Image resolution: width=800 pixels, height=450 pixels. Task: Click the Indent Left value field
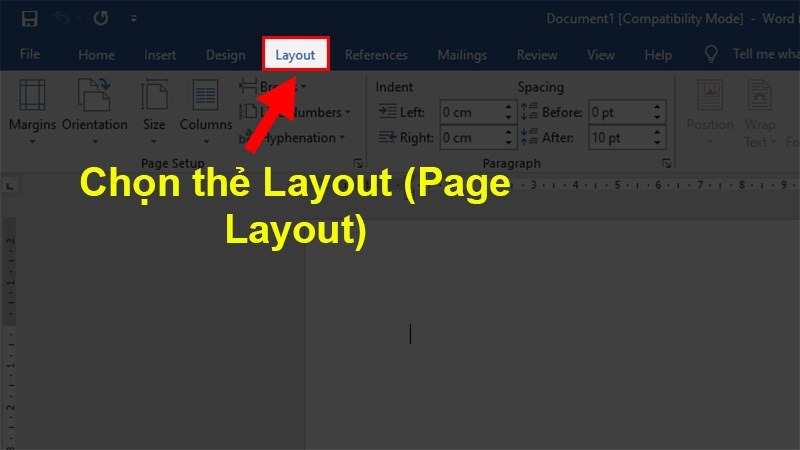[x=472, y=112]
